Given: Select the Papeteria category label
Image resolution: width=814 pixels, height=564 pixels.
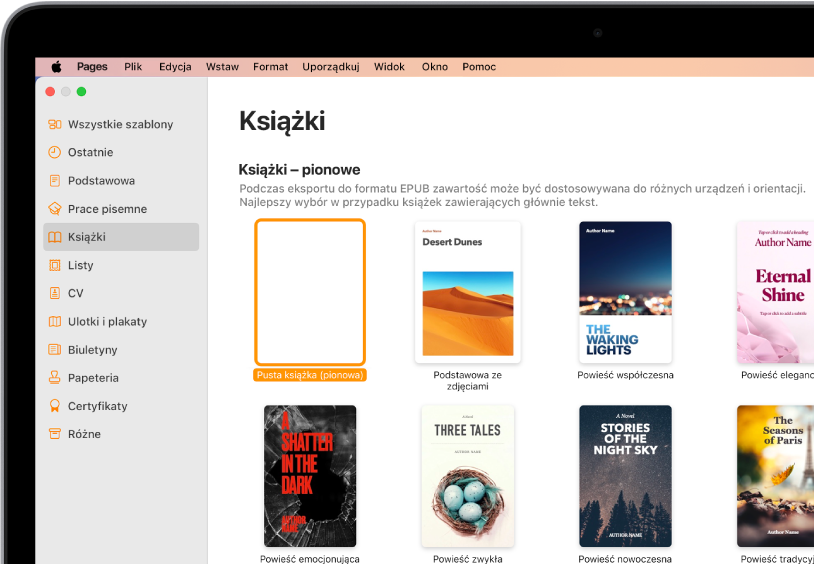Looking at the screenshot, I should [93, 378].
